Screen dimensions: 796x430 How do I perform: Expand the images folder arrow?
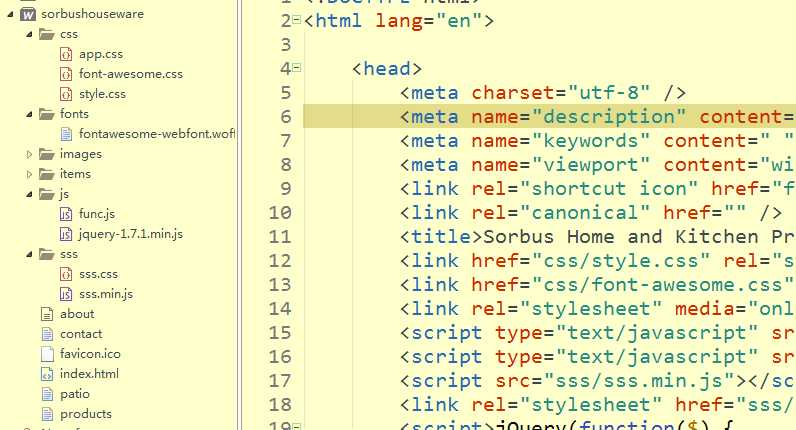[x=29, y=154]
